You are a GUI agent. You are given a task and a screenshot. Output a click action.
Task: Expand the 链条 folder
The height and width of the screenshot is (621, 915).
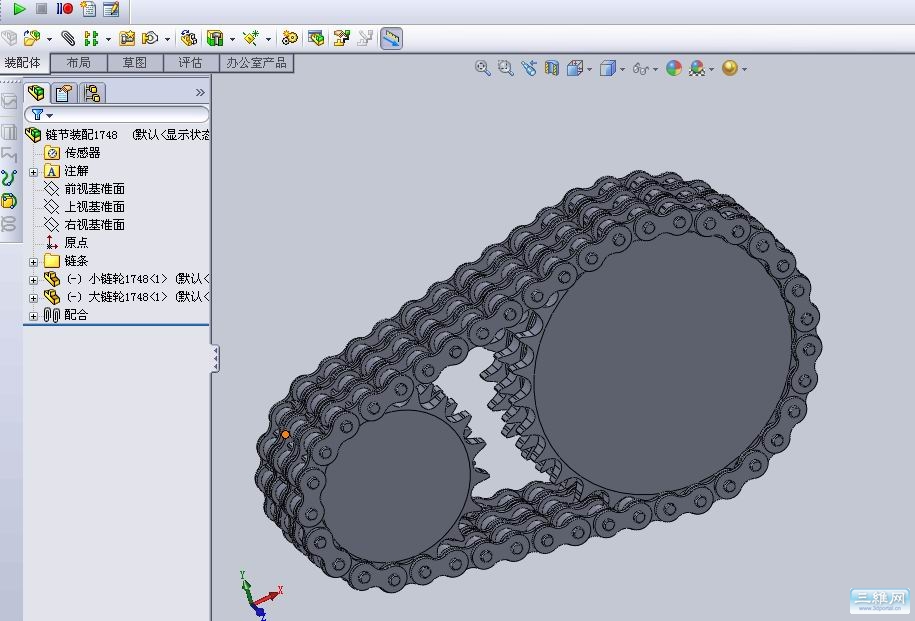[33, 262]
